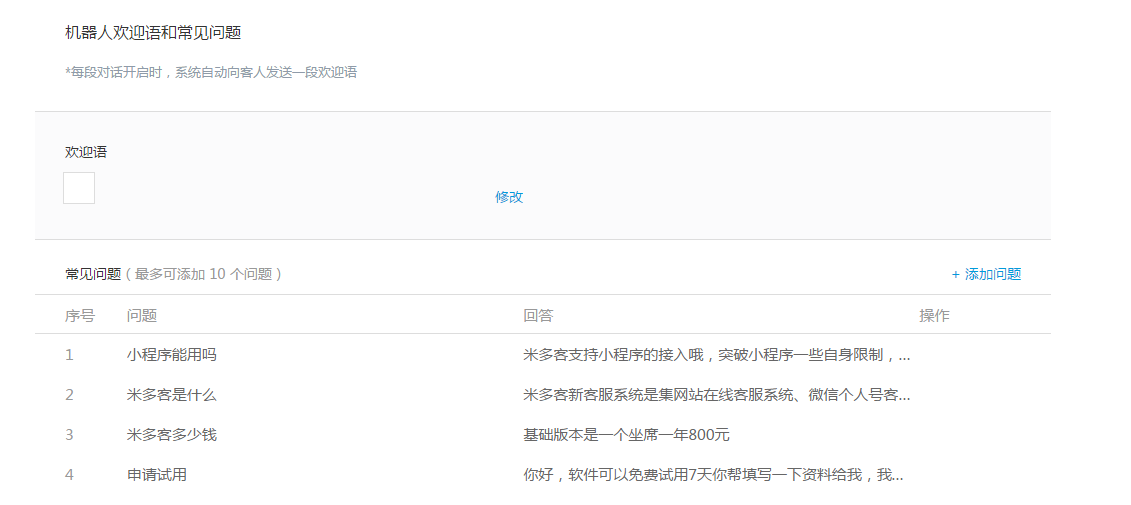This screenshot has height=505, width=1131.
Task: Click row number 1 in the 序号 column
Action: (69, 355)
